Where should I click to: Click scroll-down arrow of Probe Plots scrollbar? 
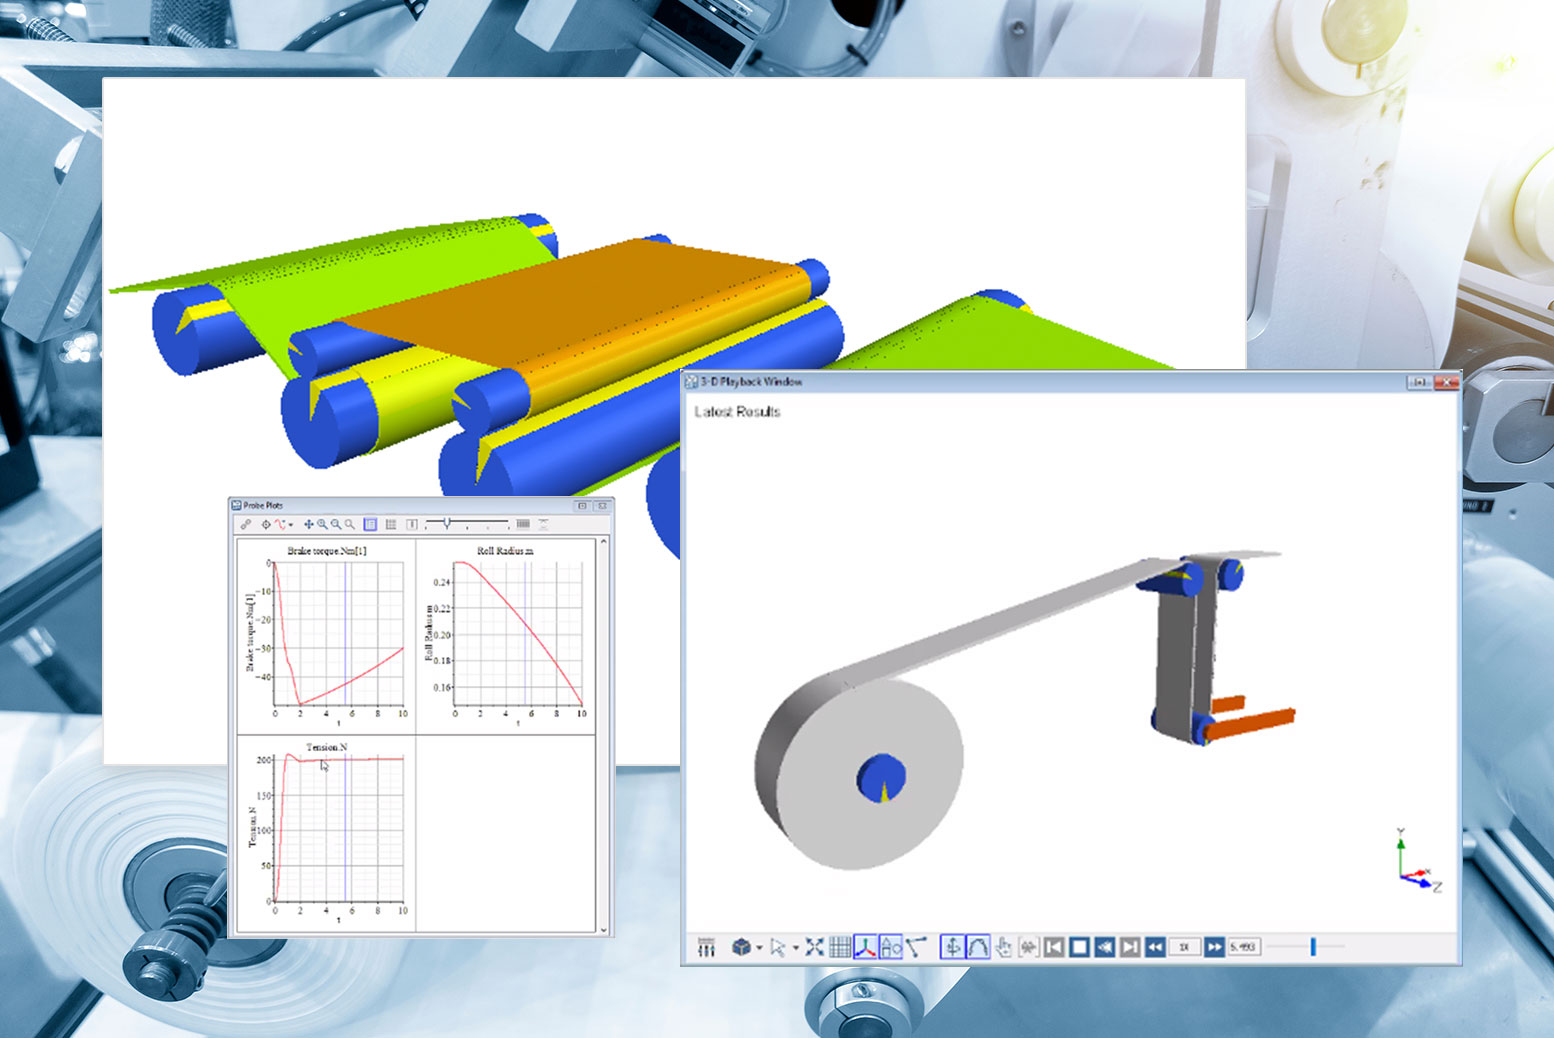tap(603, 929)
